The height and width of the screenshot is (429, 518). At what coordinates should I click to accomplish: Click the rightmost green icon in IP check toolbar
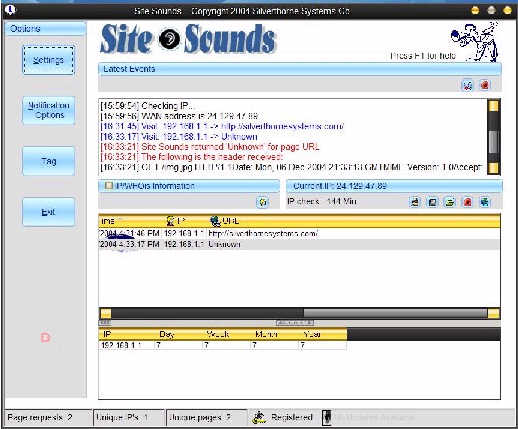click(485, 202)
